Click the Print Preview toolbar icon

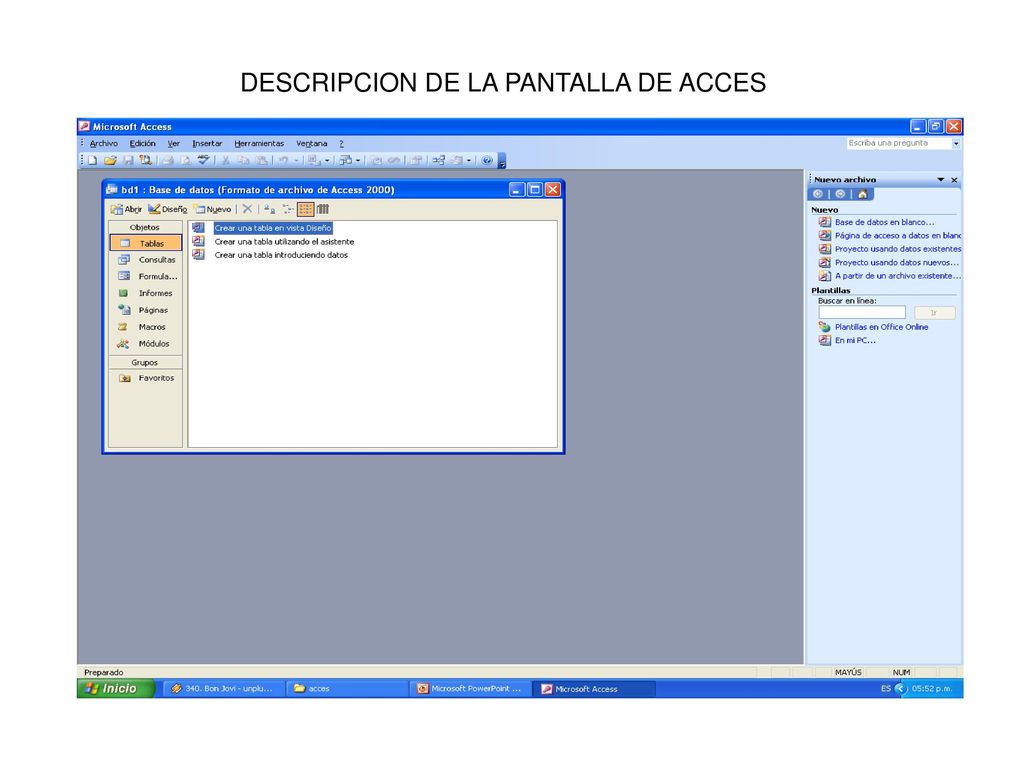[x=185, y=160]
